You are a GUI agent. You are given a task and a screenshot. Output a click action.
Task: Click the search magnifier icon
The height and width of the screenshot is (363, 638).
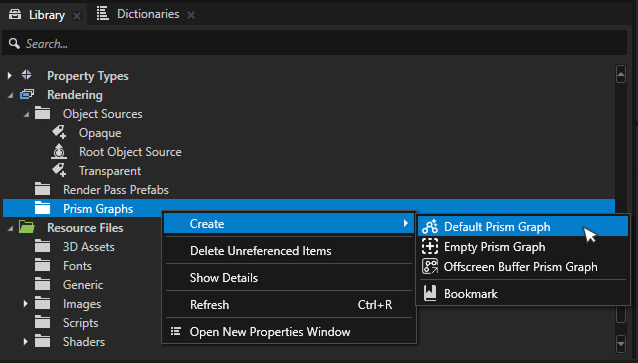[x=14, y=43]
